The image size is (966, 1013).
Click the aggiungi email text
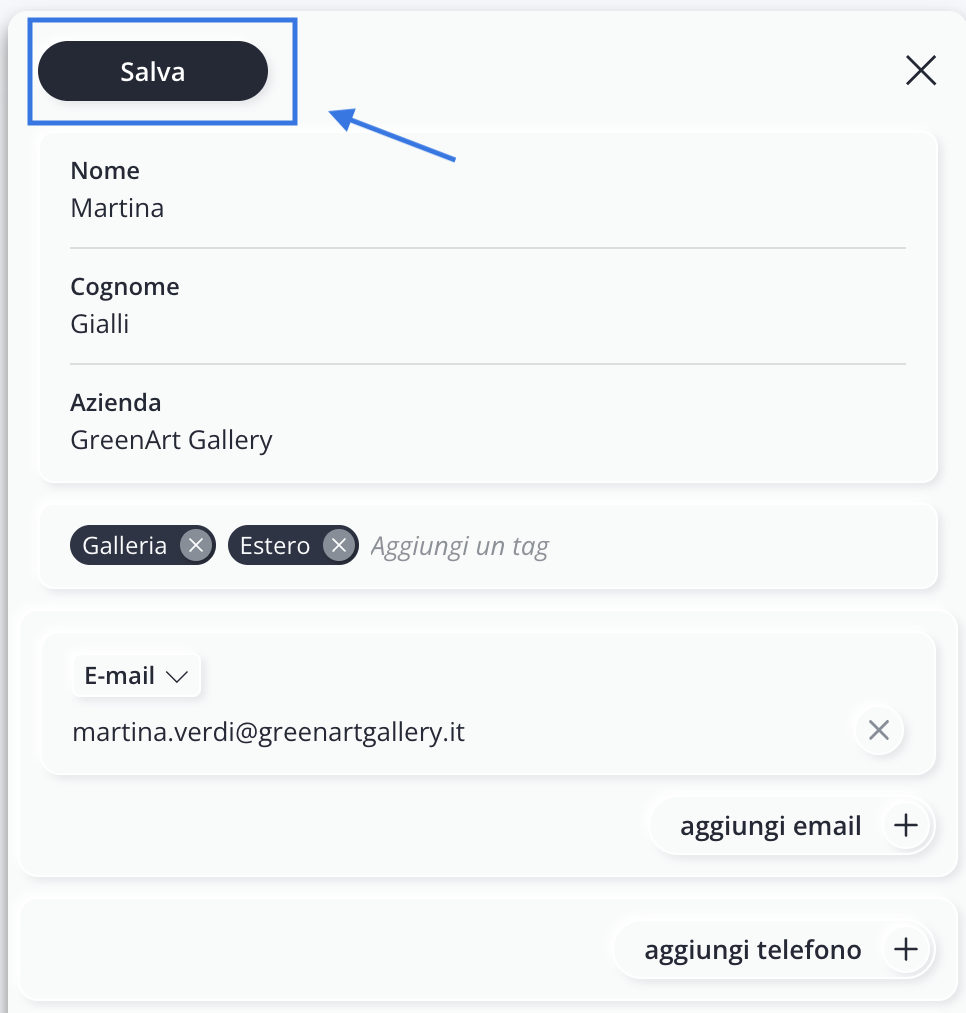(x=770, y=826)
